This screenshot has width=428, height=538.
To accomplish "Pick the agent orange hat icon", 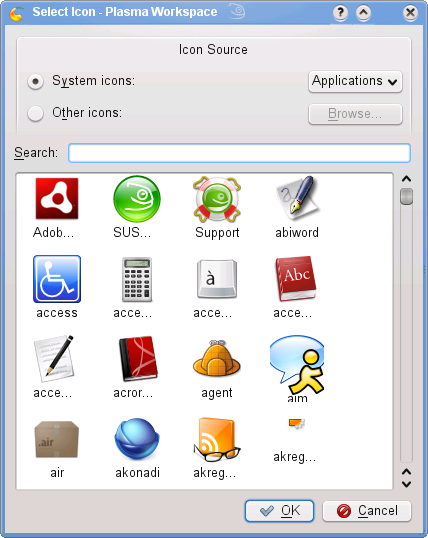I will point(217,358).
